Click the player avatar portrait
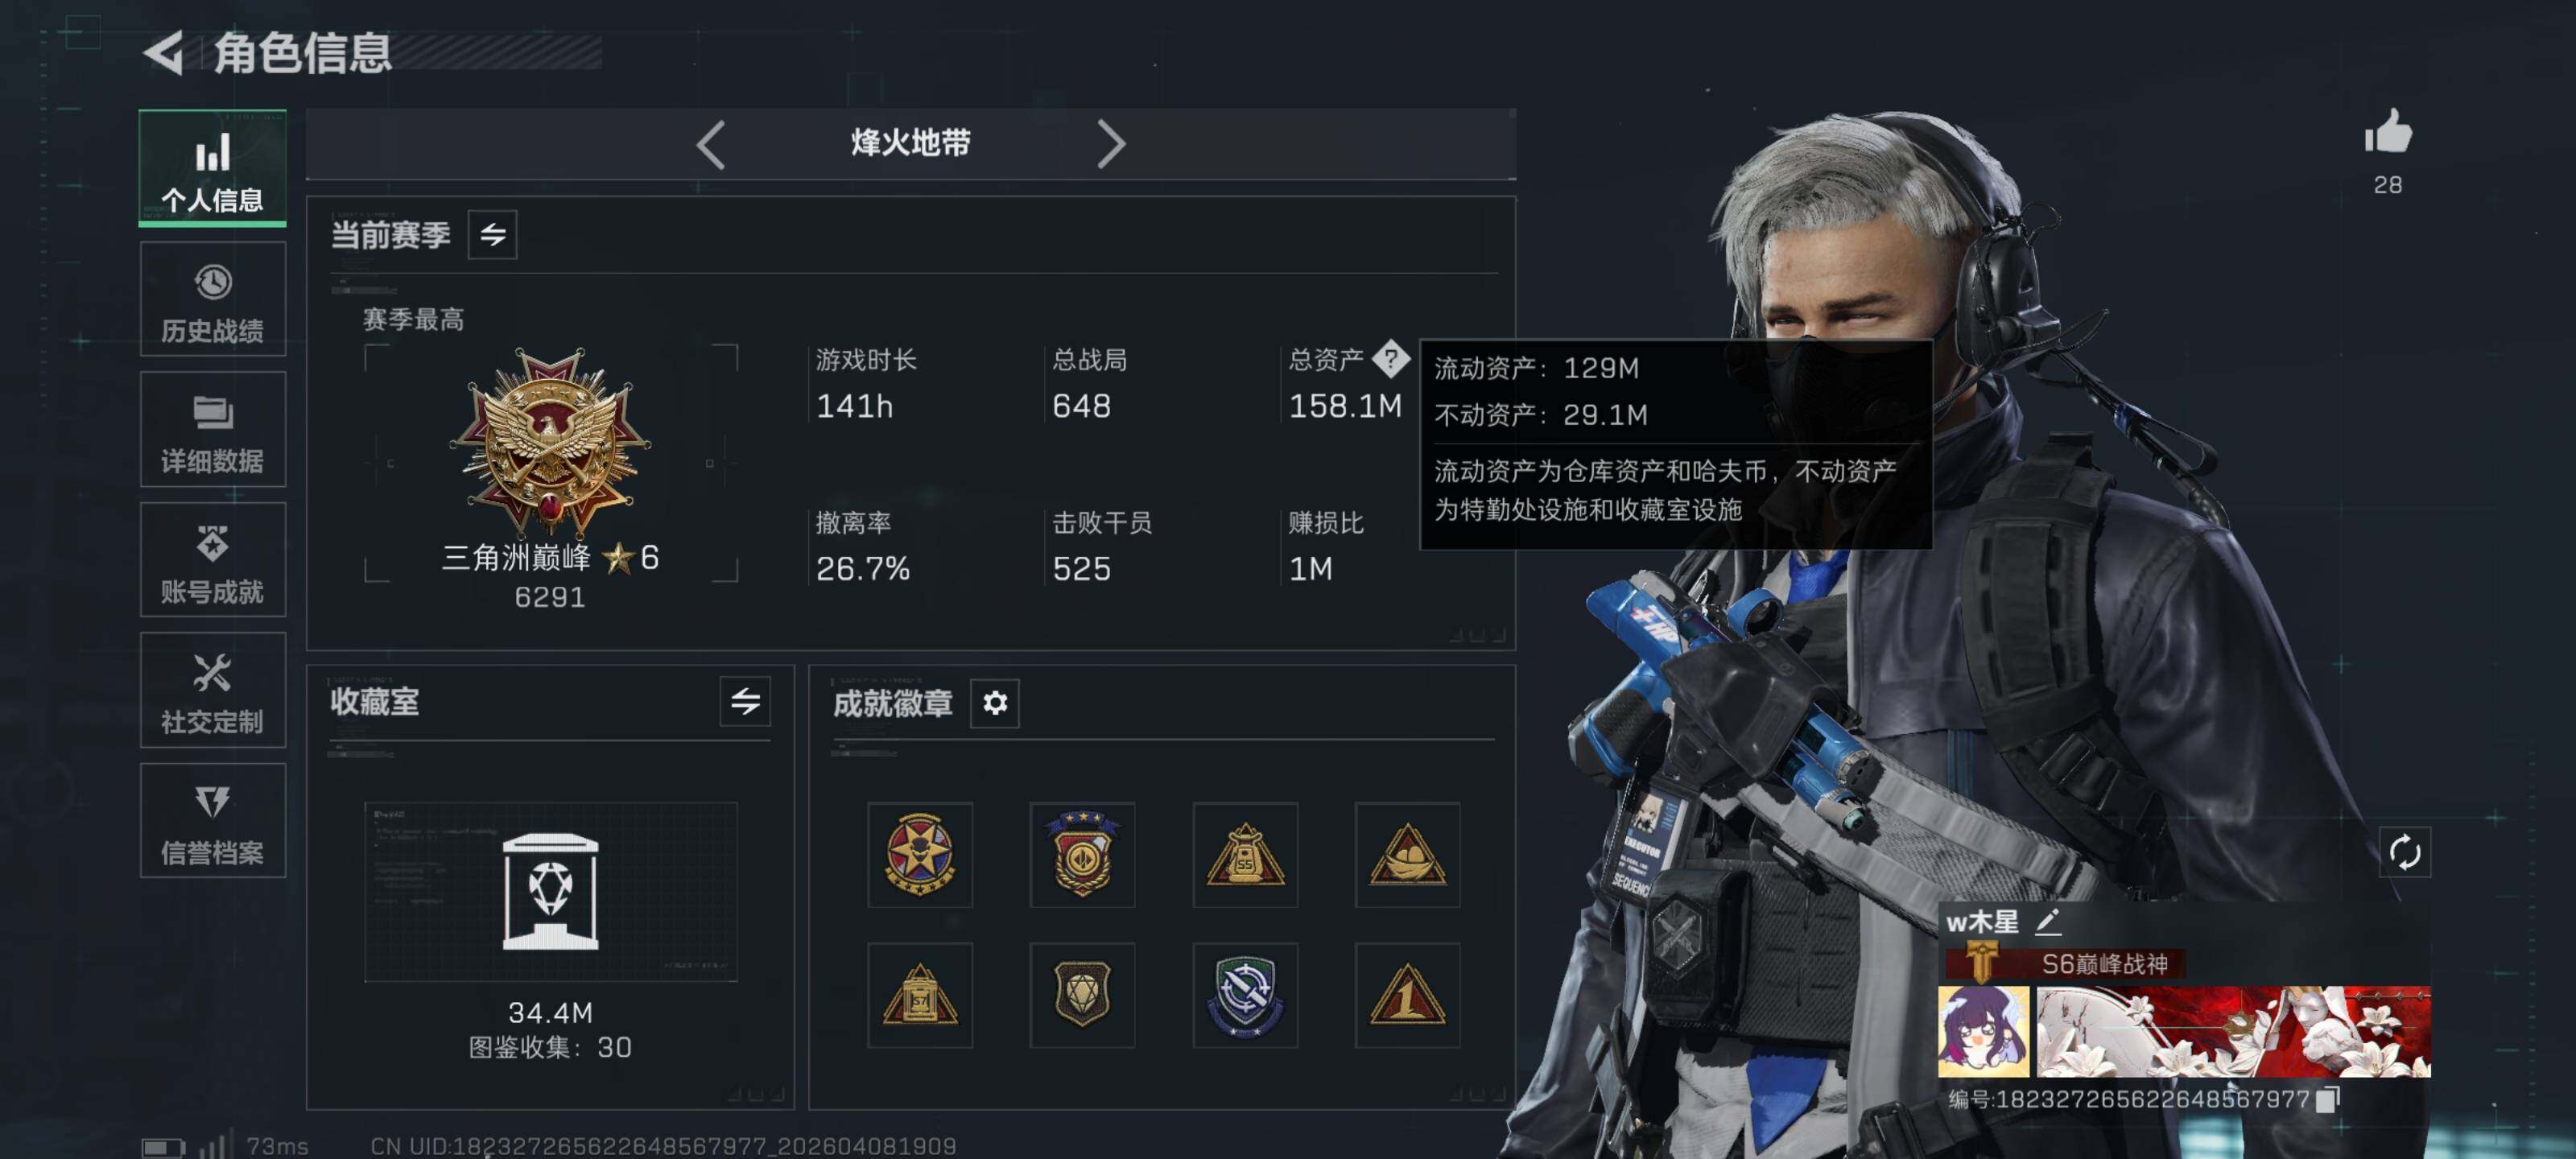2576x1159 pixels. [x=1984, y=1031]
